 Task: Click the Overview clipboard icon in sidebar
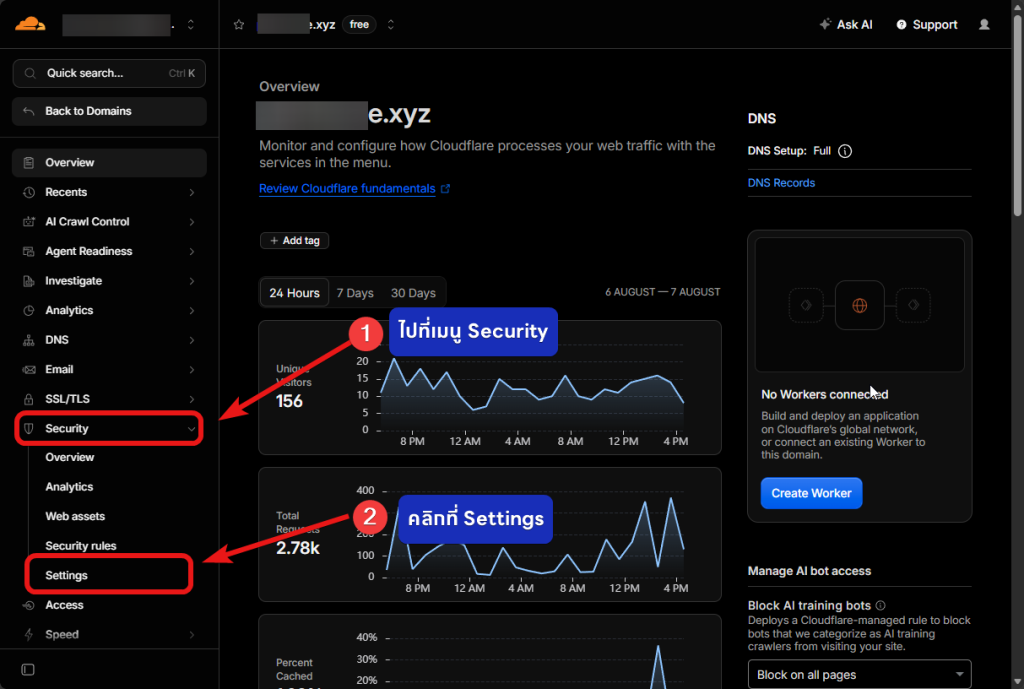pos(29,163)
